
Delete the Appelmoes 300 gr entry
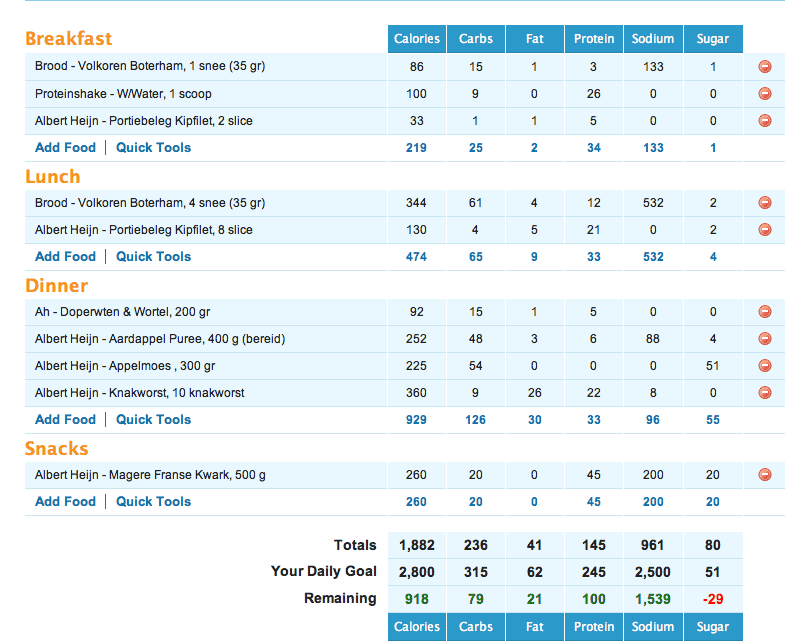[x=765, y=366]
